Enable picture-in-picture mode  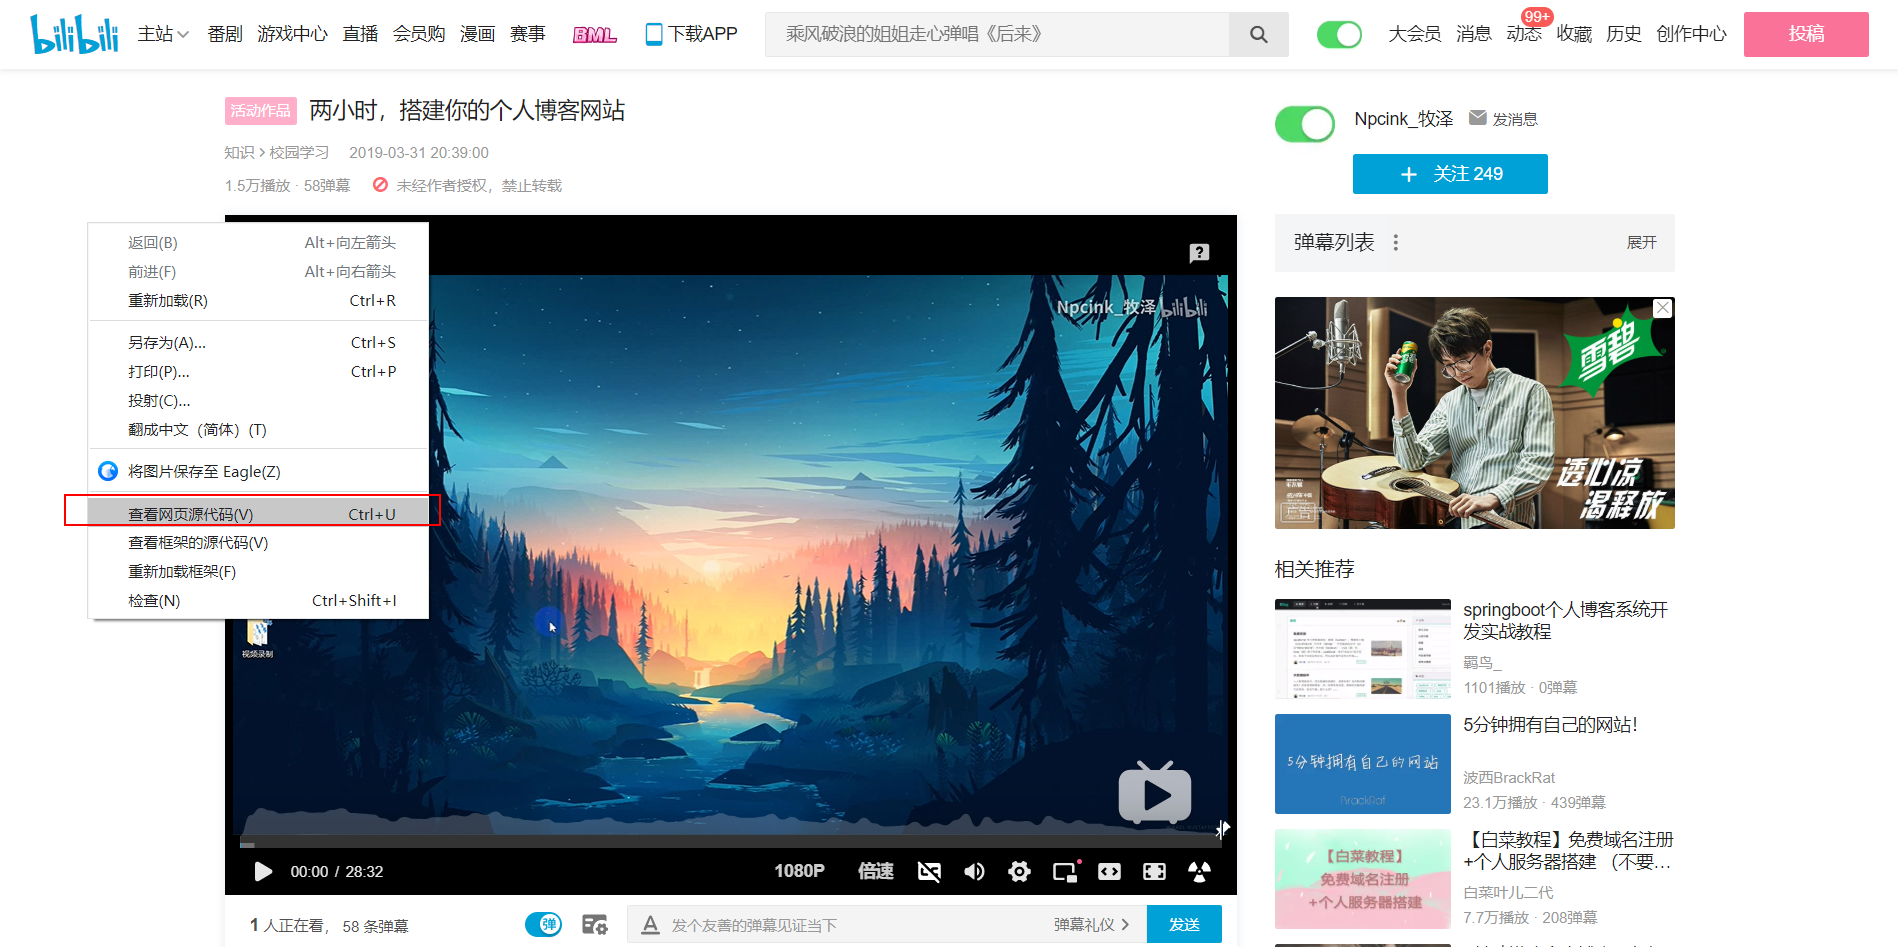point(1065,872)
